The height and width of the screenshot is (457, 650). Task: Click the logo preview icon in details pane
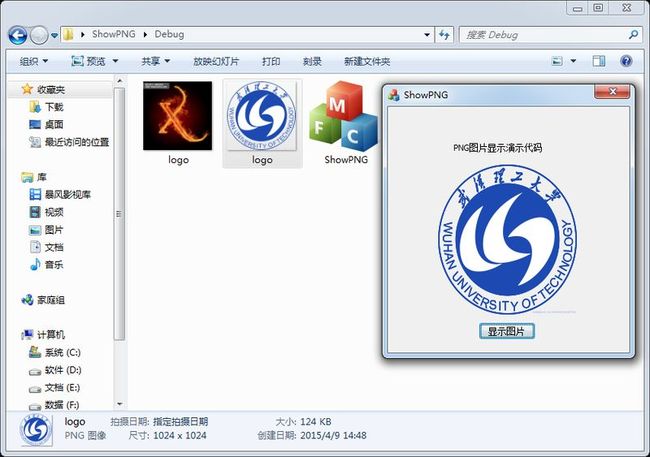point(36,429)
